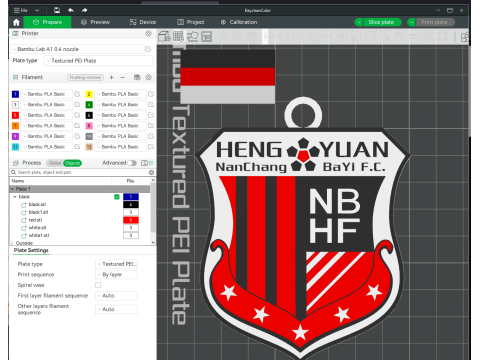Open the Calibration tab
Screen dimensions: 480x360
(239, 22)
